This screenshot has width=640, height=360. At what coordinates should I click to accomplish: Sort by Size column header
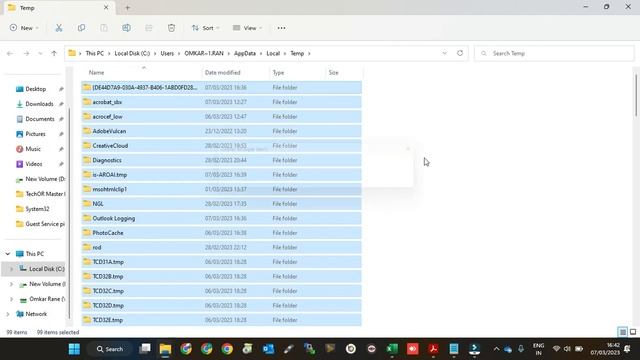pyautogui.click(x=333, y=73)
